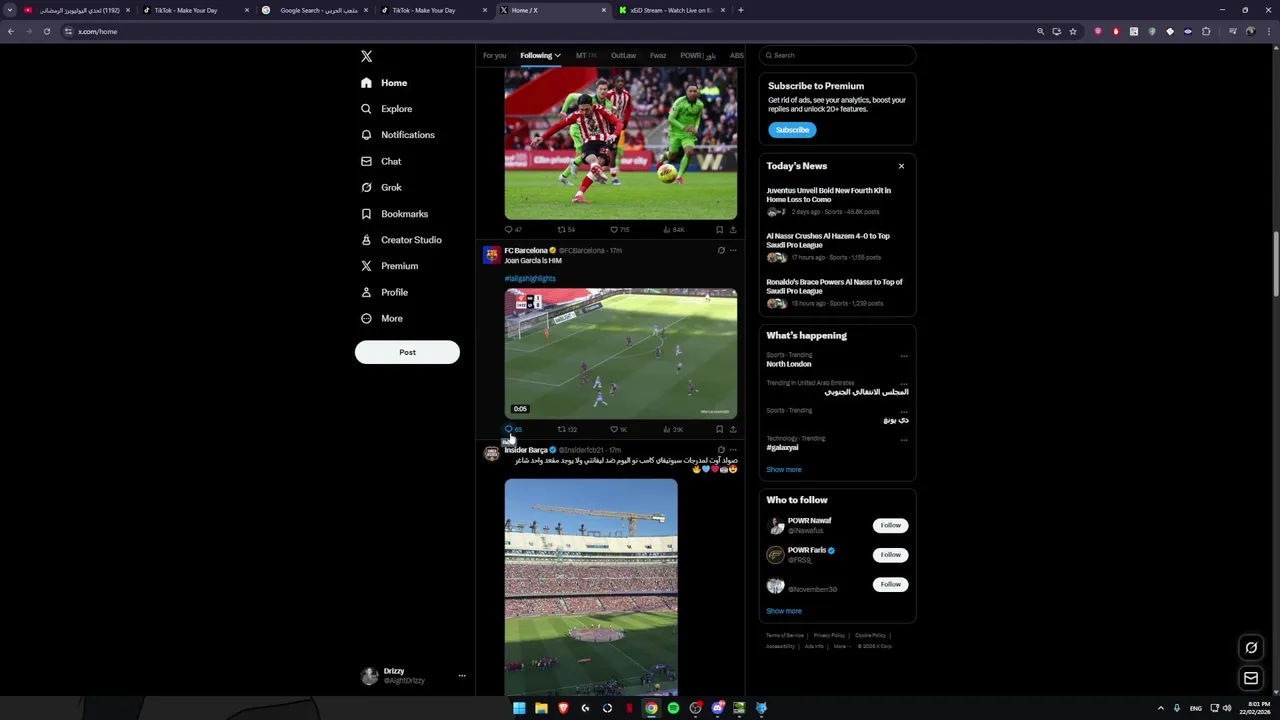Image resolution: width=1280 pixels, height=720 pixels.
Task: Open Grok from the sidebar
Action: click(381, 187)
